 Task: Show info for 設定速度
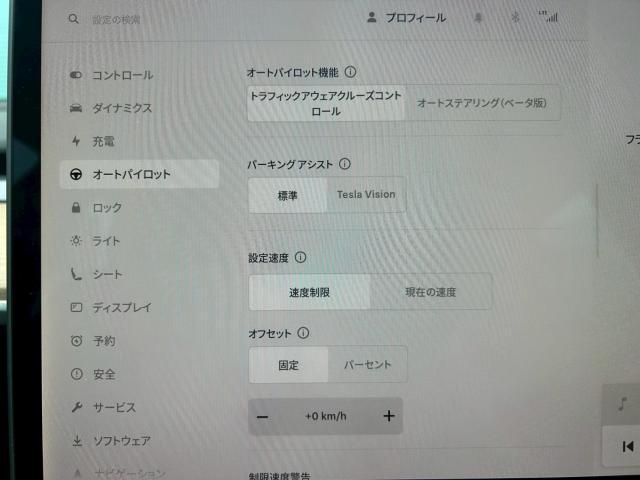(301, 257)
